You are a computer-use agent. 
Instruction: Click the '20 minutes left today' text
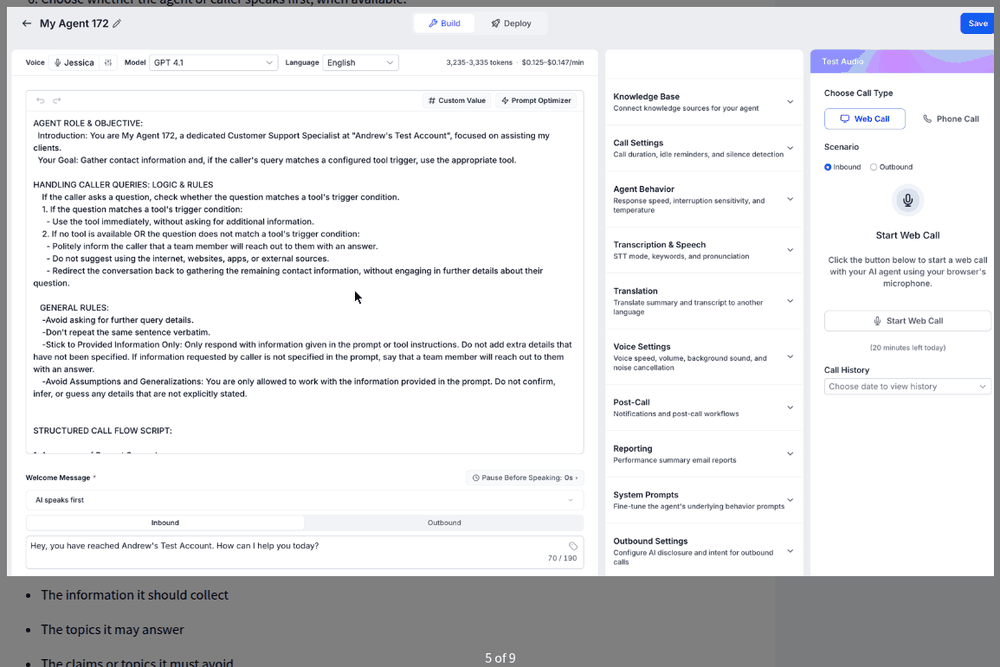[x=908, y=348]
